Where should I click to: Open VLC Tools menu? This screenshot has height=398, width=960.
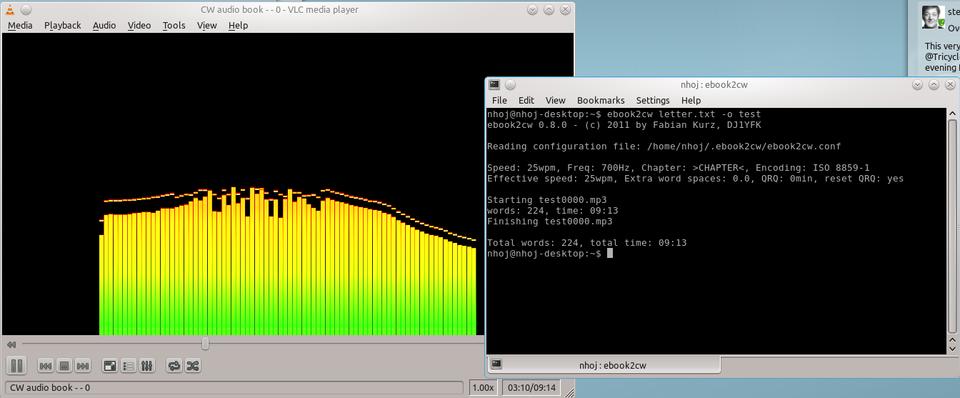point(174,25)
